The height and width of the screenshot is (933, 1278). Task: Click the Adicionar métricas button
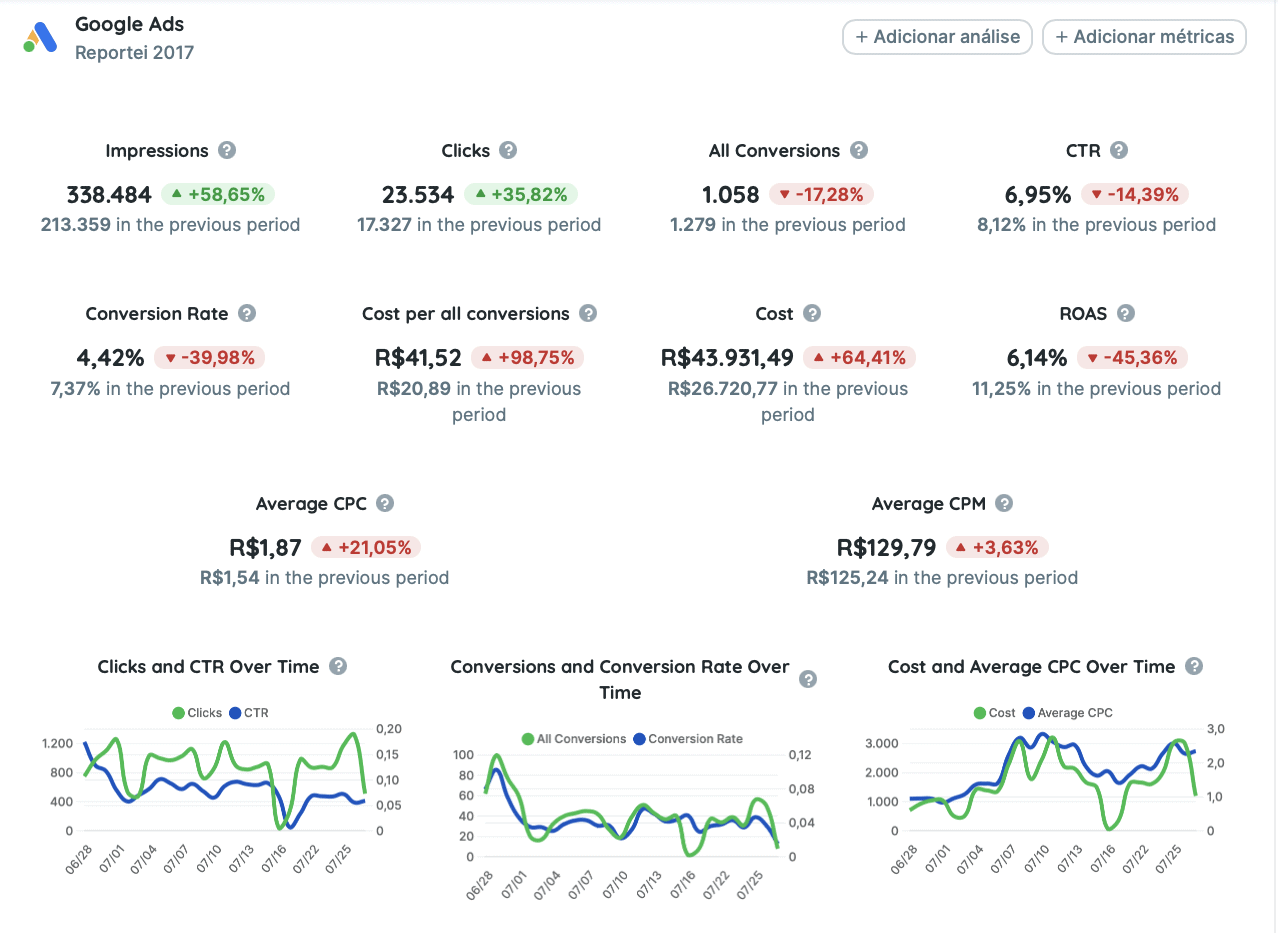[1144, 37]
